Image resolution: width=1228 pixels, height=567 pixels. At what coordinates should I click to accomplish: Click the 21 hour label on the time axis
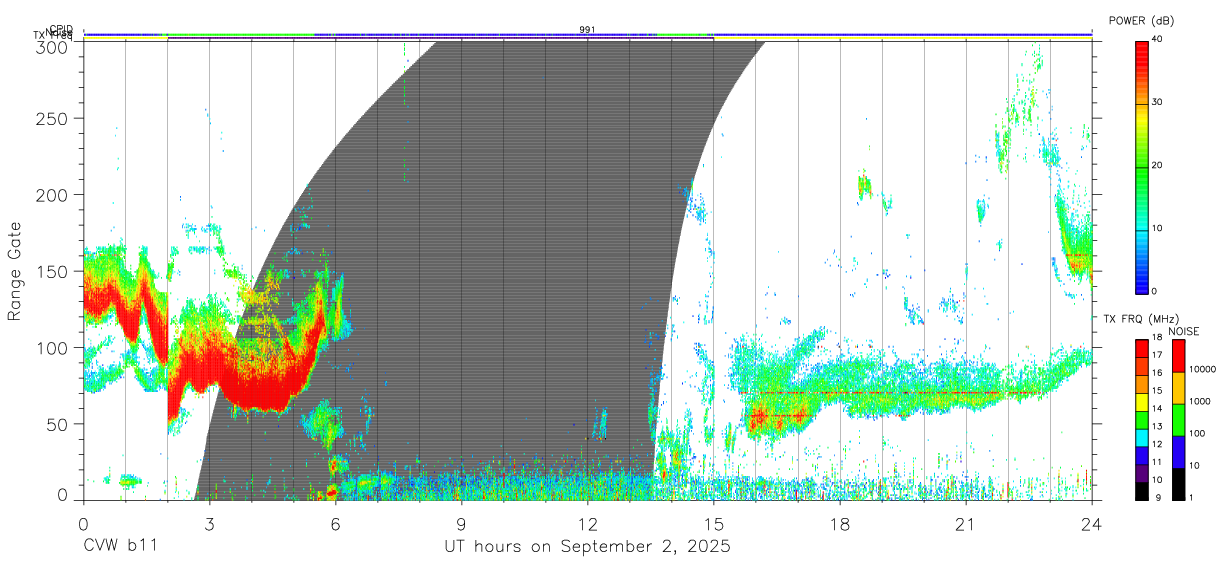tap(966, 523)
